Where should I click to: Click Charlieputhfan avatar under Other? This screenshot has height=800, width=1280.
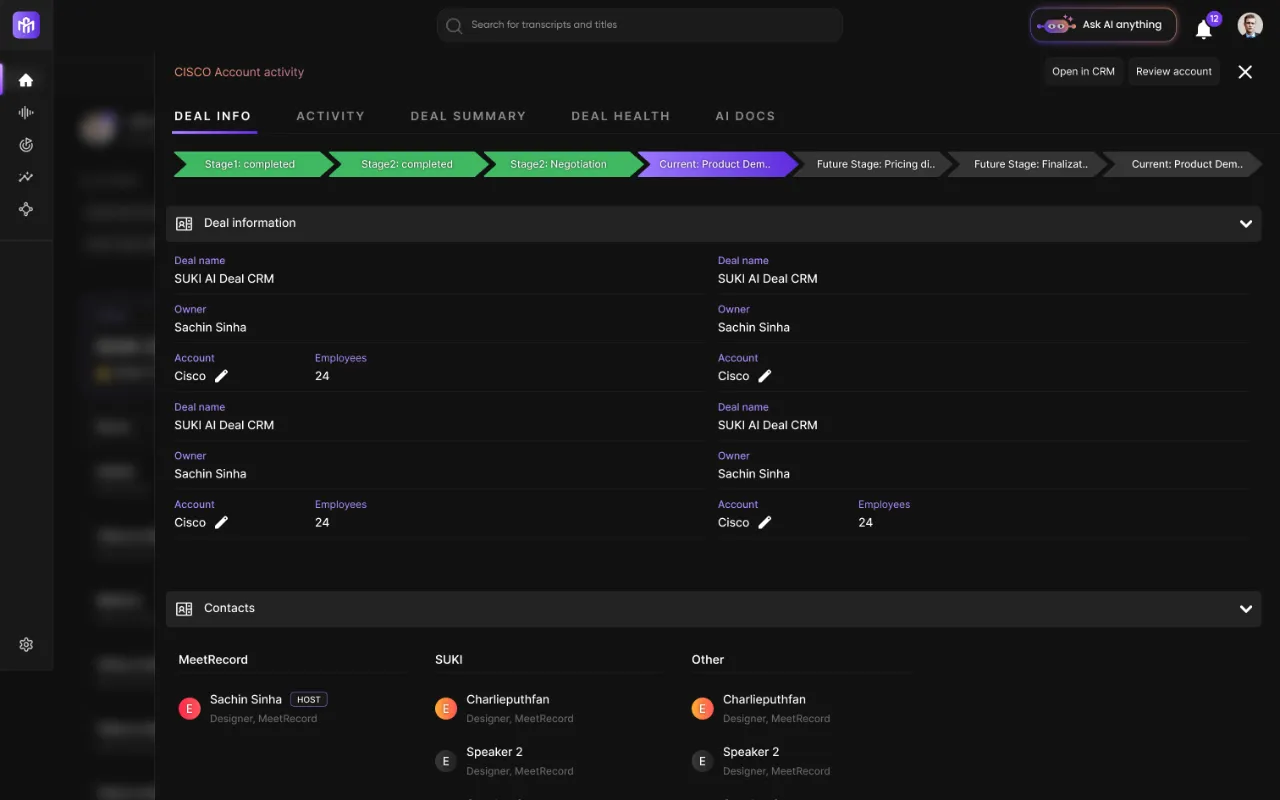click(x=703, y=709)
